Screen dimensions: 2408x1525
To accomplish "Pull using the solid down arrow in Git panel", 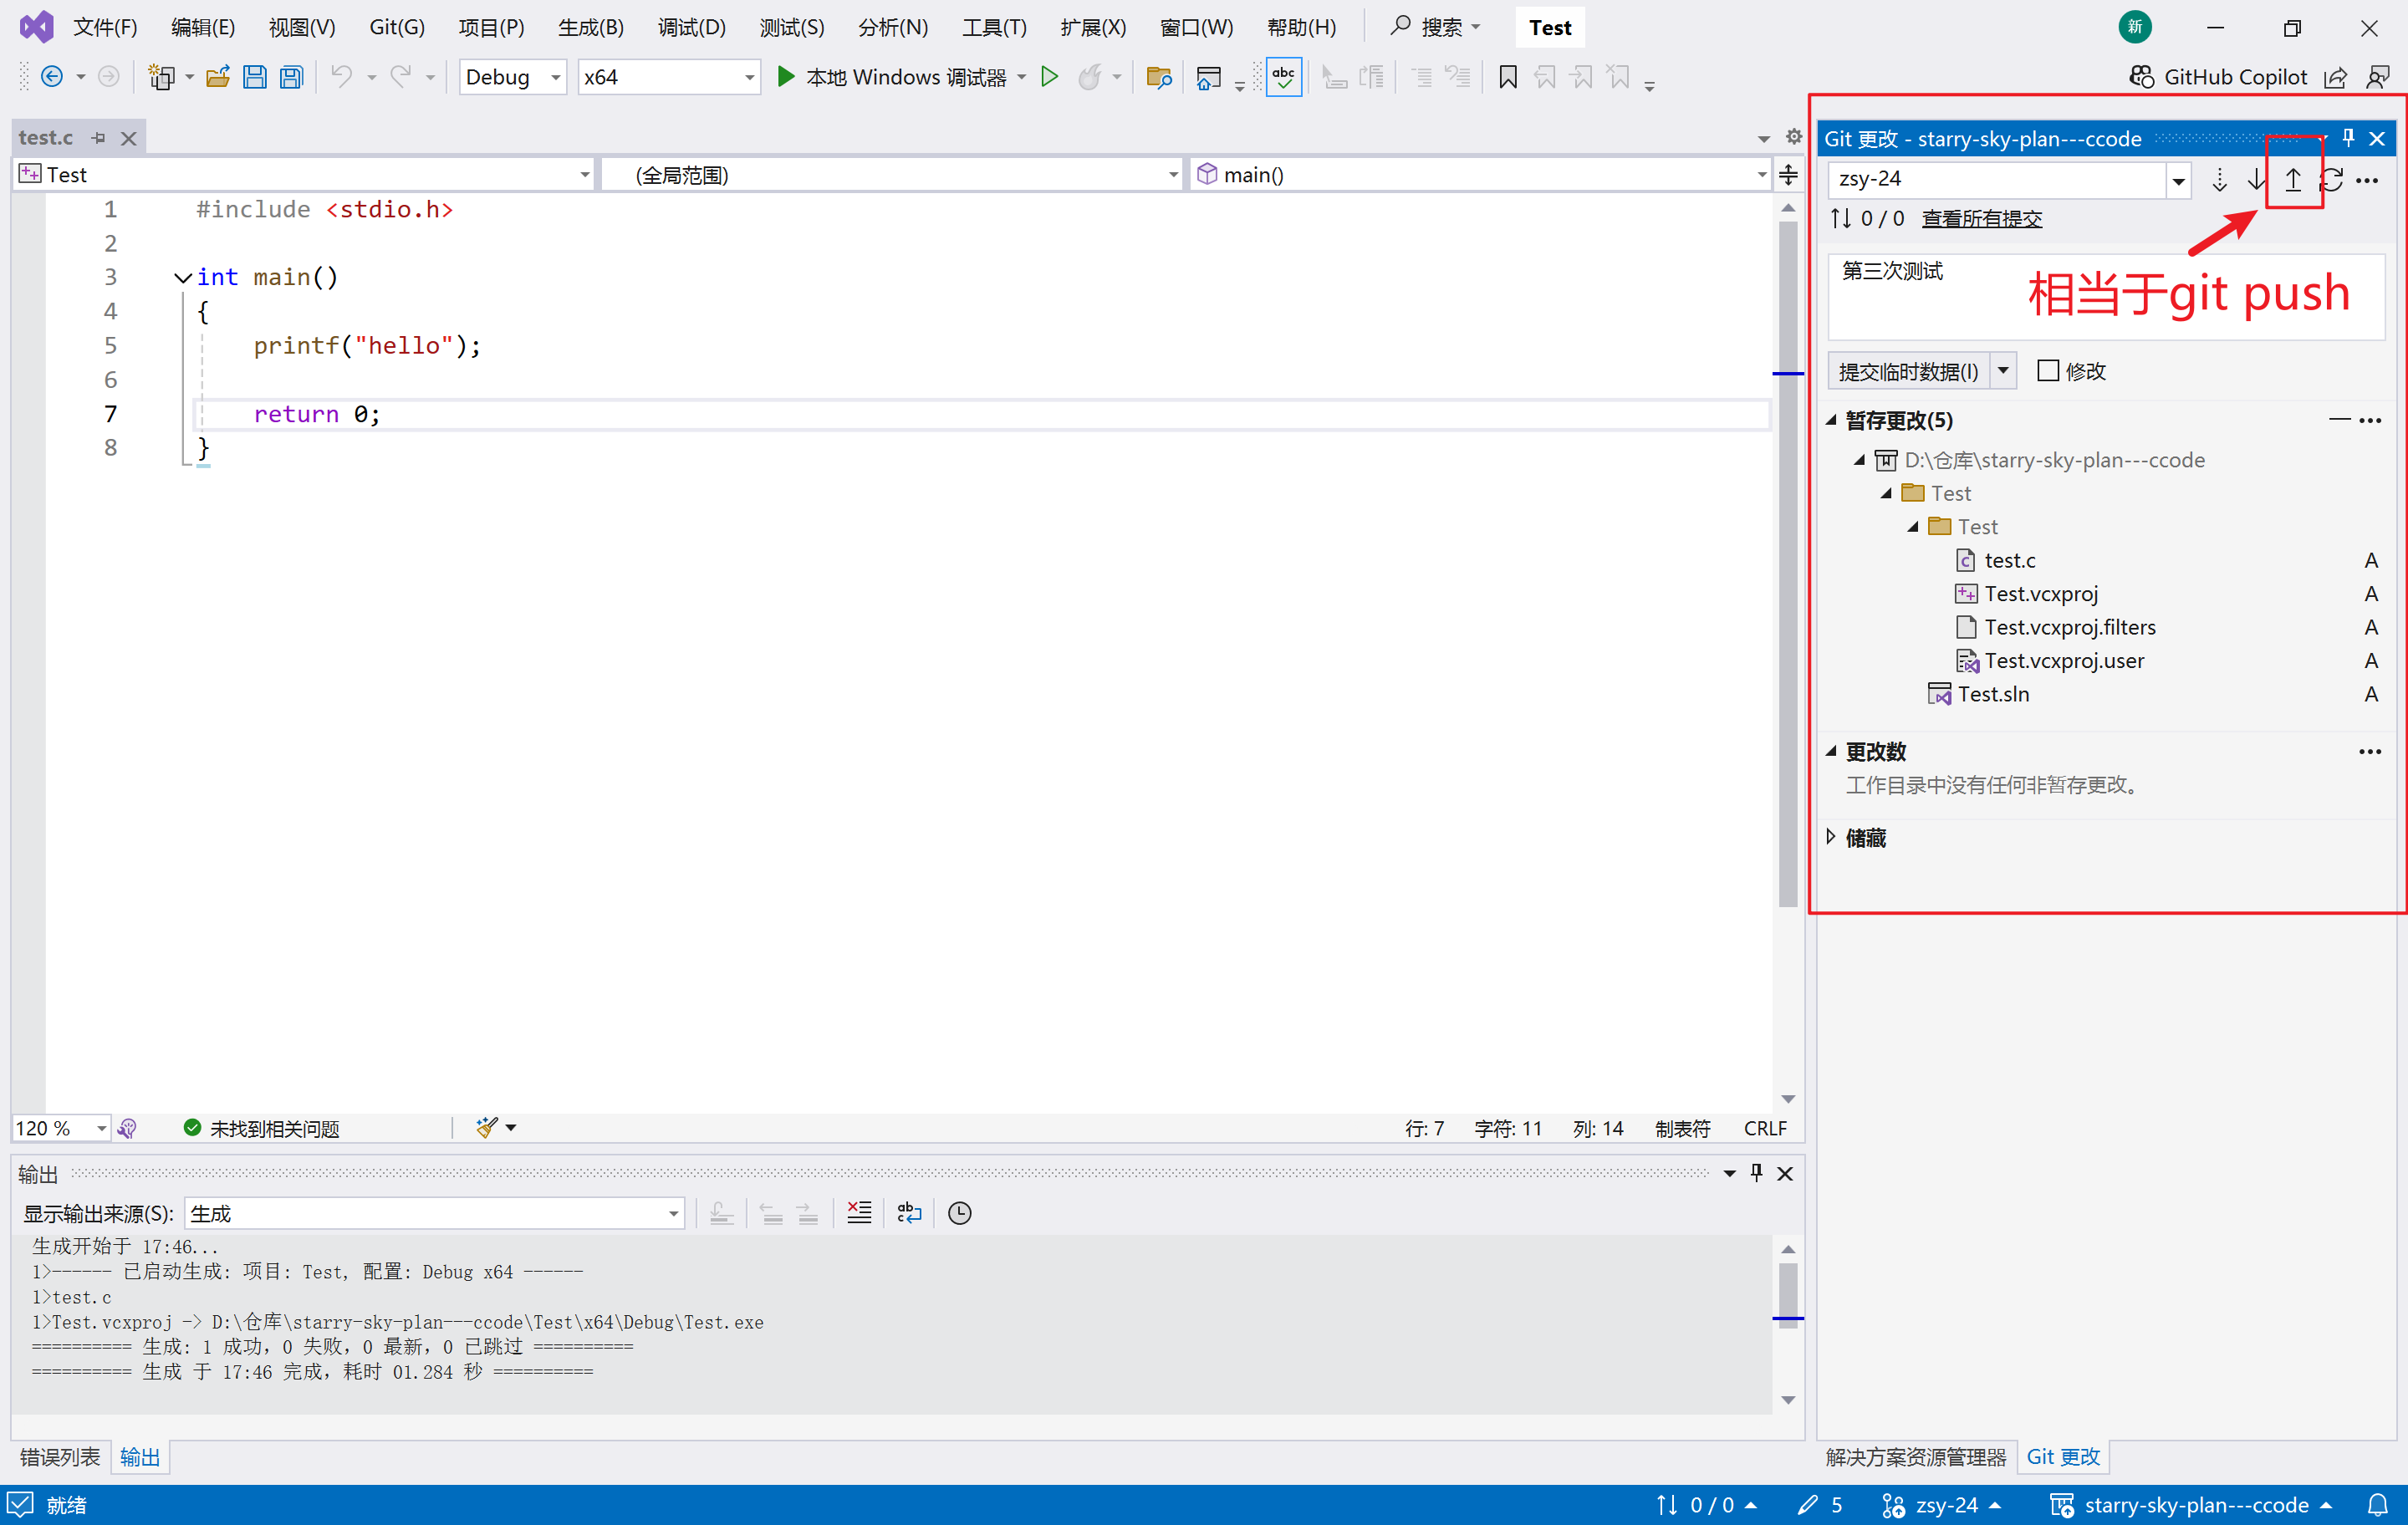I will (2257, 180).
